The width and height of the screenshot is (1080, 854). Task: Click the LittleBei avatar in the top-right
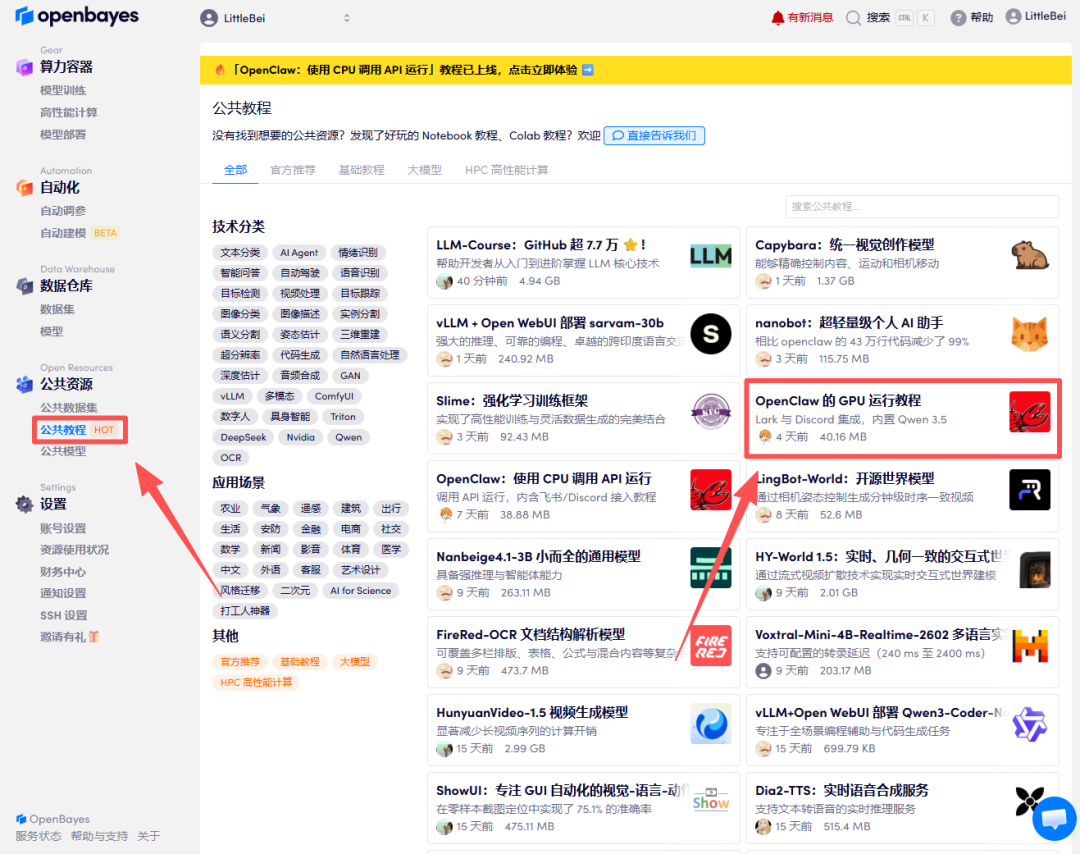(1013, 17)
